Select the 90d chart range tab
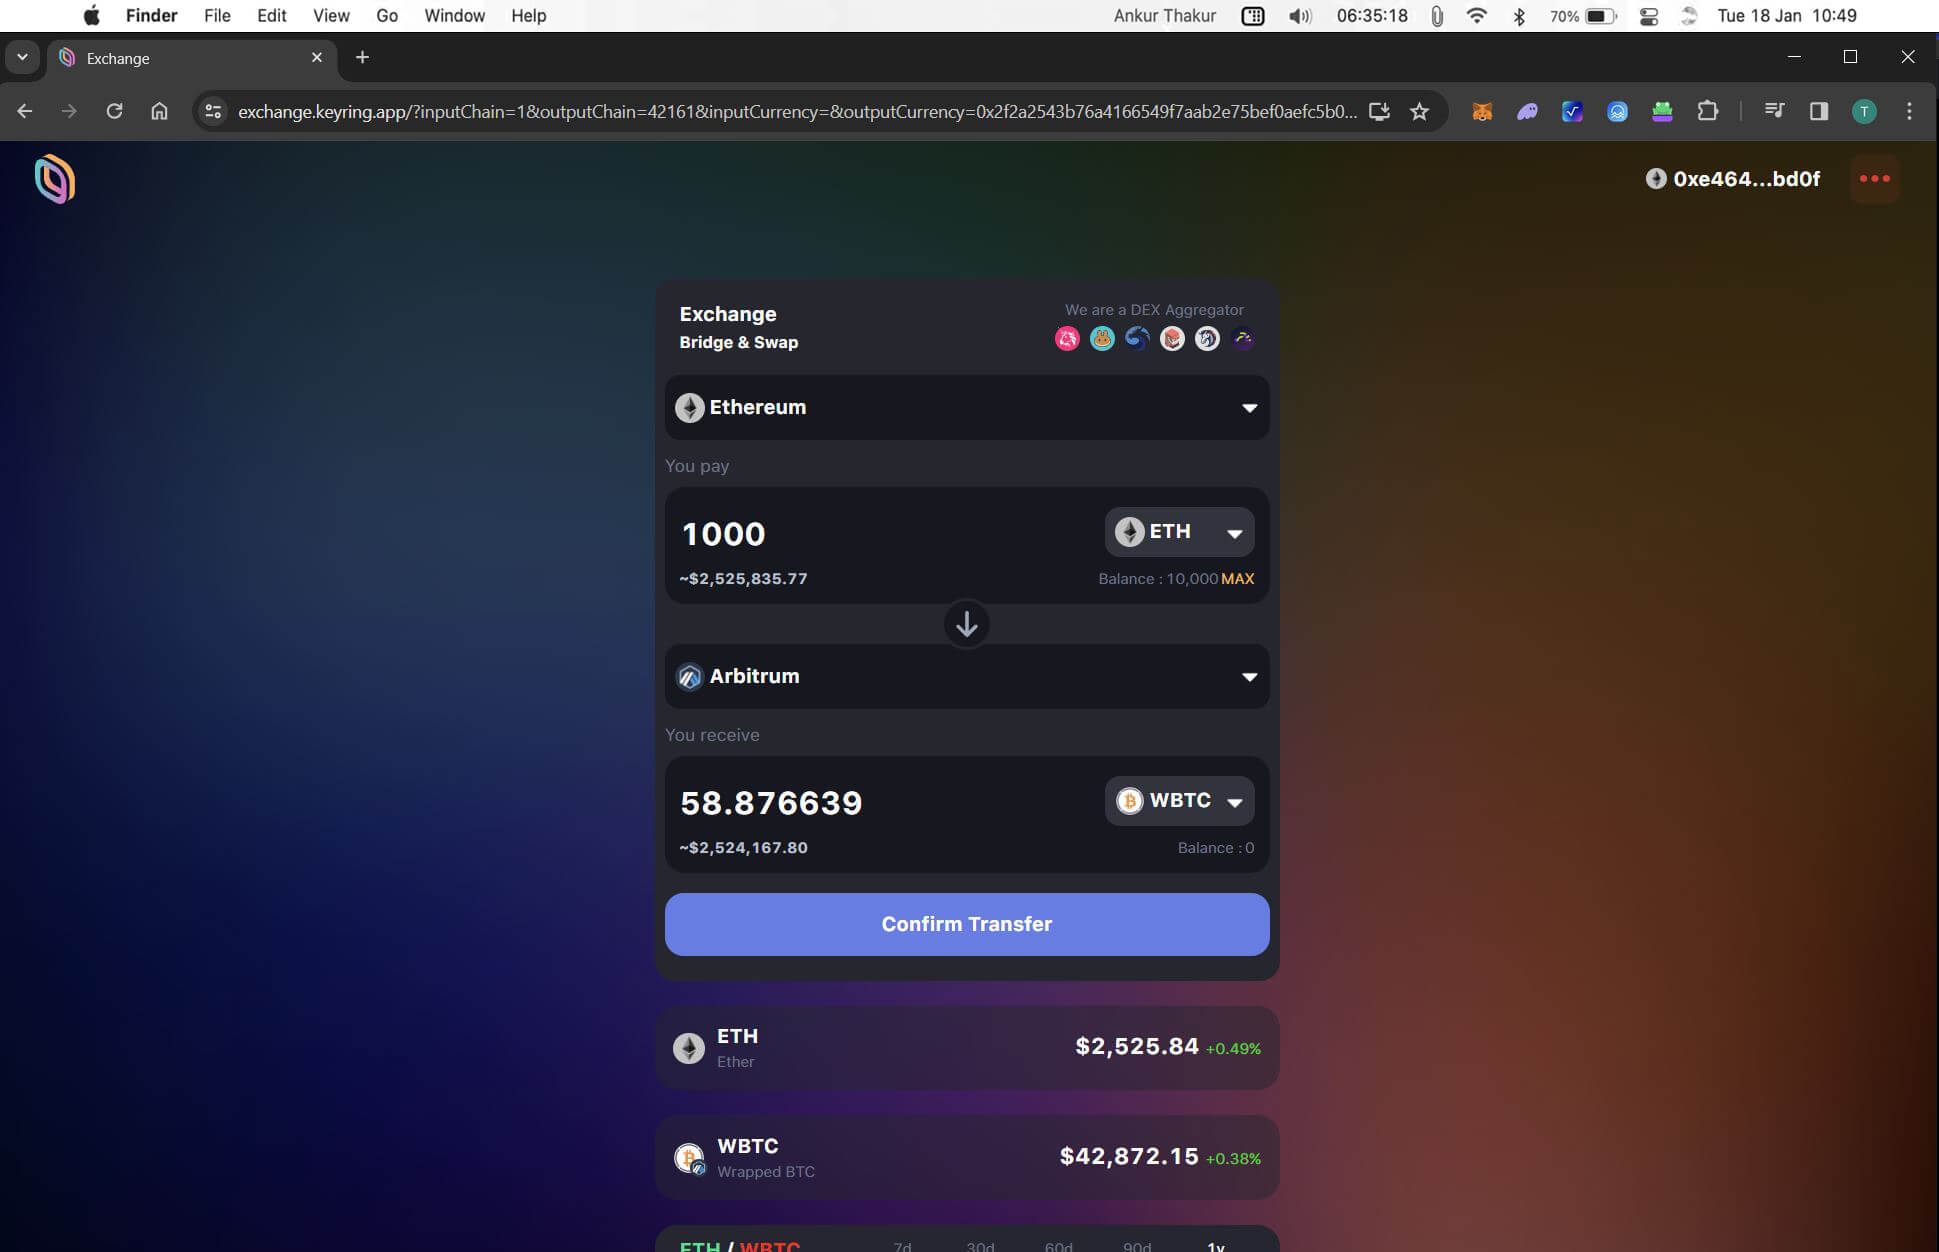 (x=1136, y=1246)
